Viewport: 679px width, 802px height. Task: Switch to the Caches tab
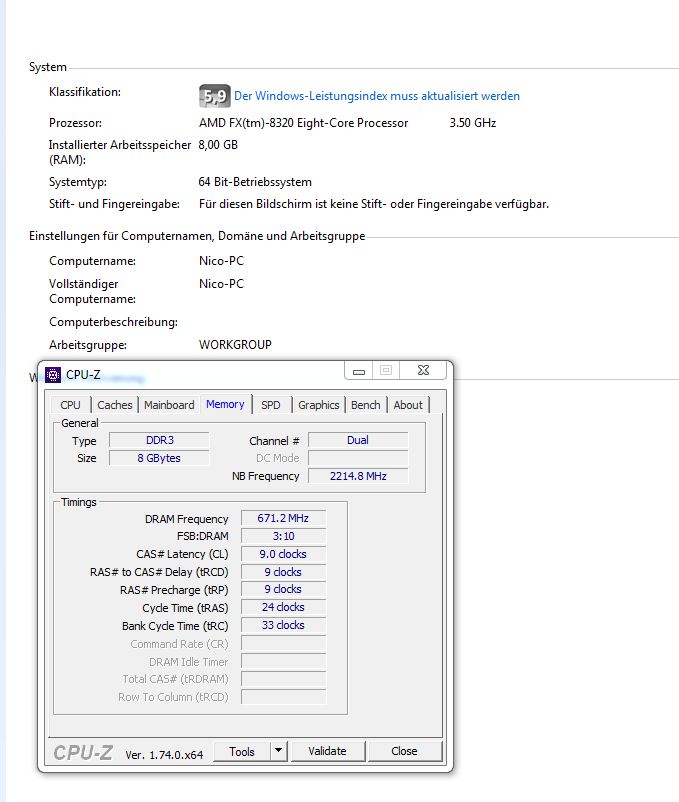pos(115,405)
